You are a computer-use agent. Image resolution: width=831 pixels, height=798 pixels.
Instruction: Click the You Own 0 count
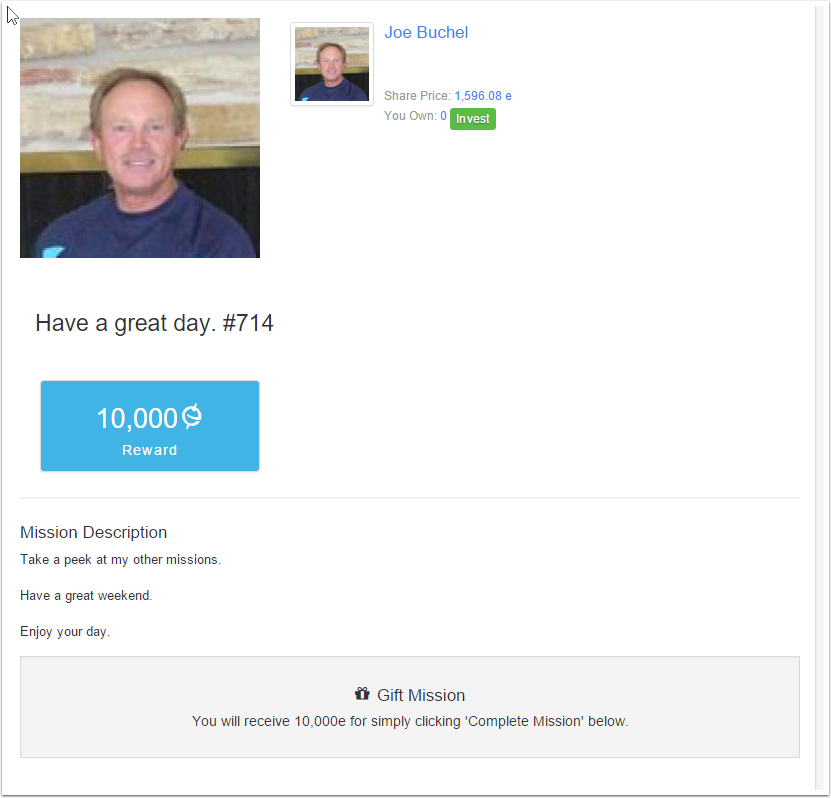pyautogui.click(x=443, y=116)
